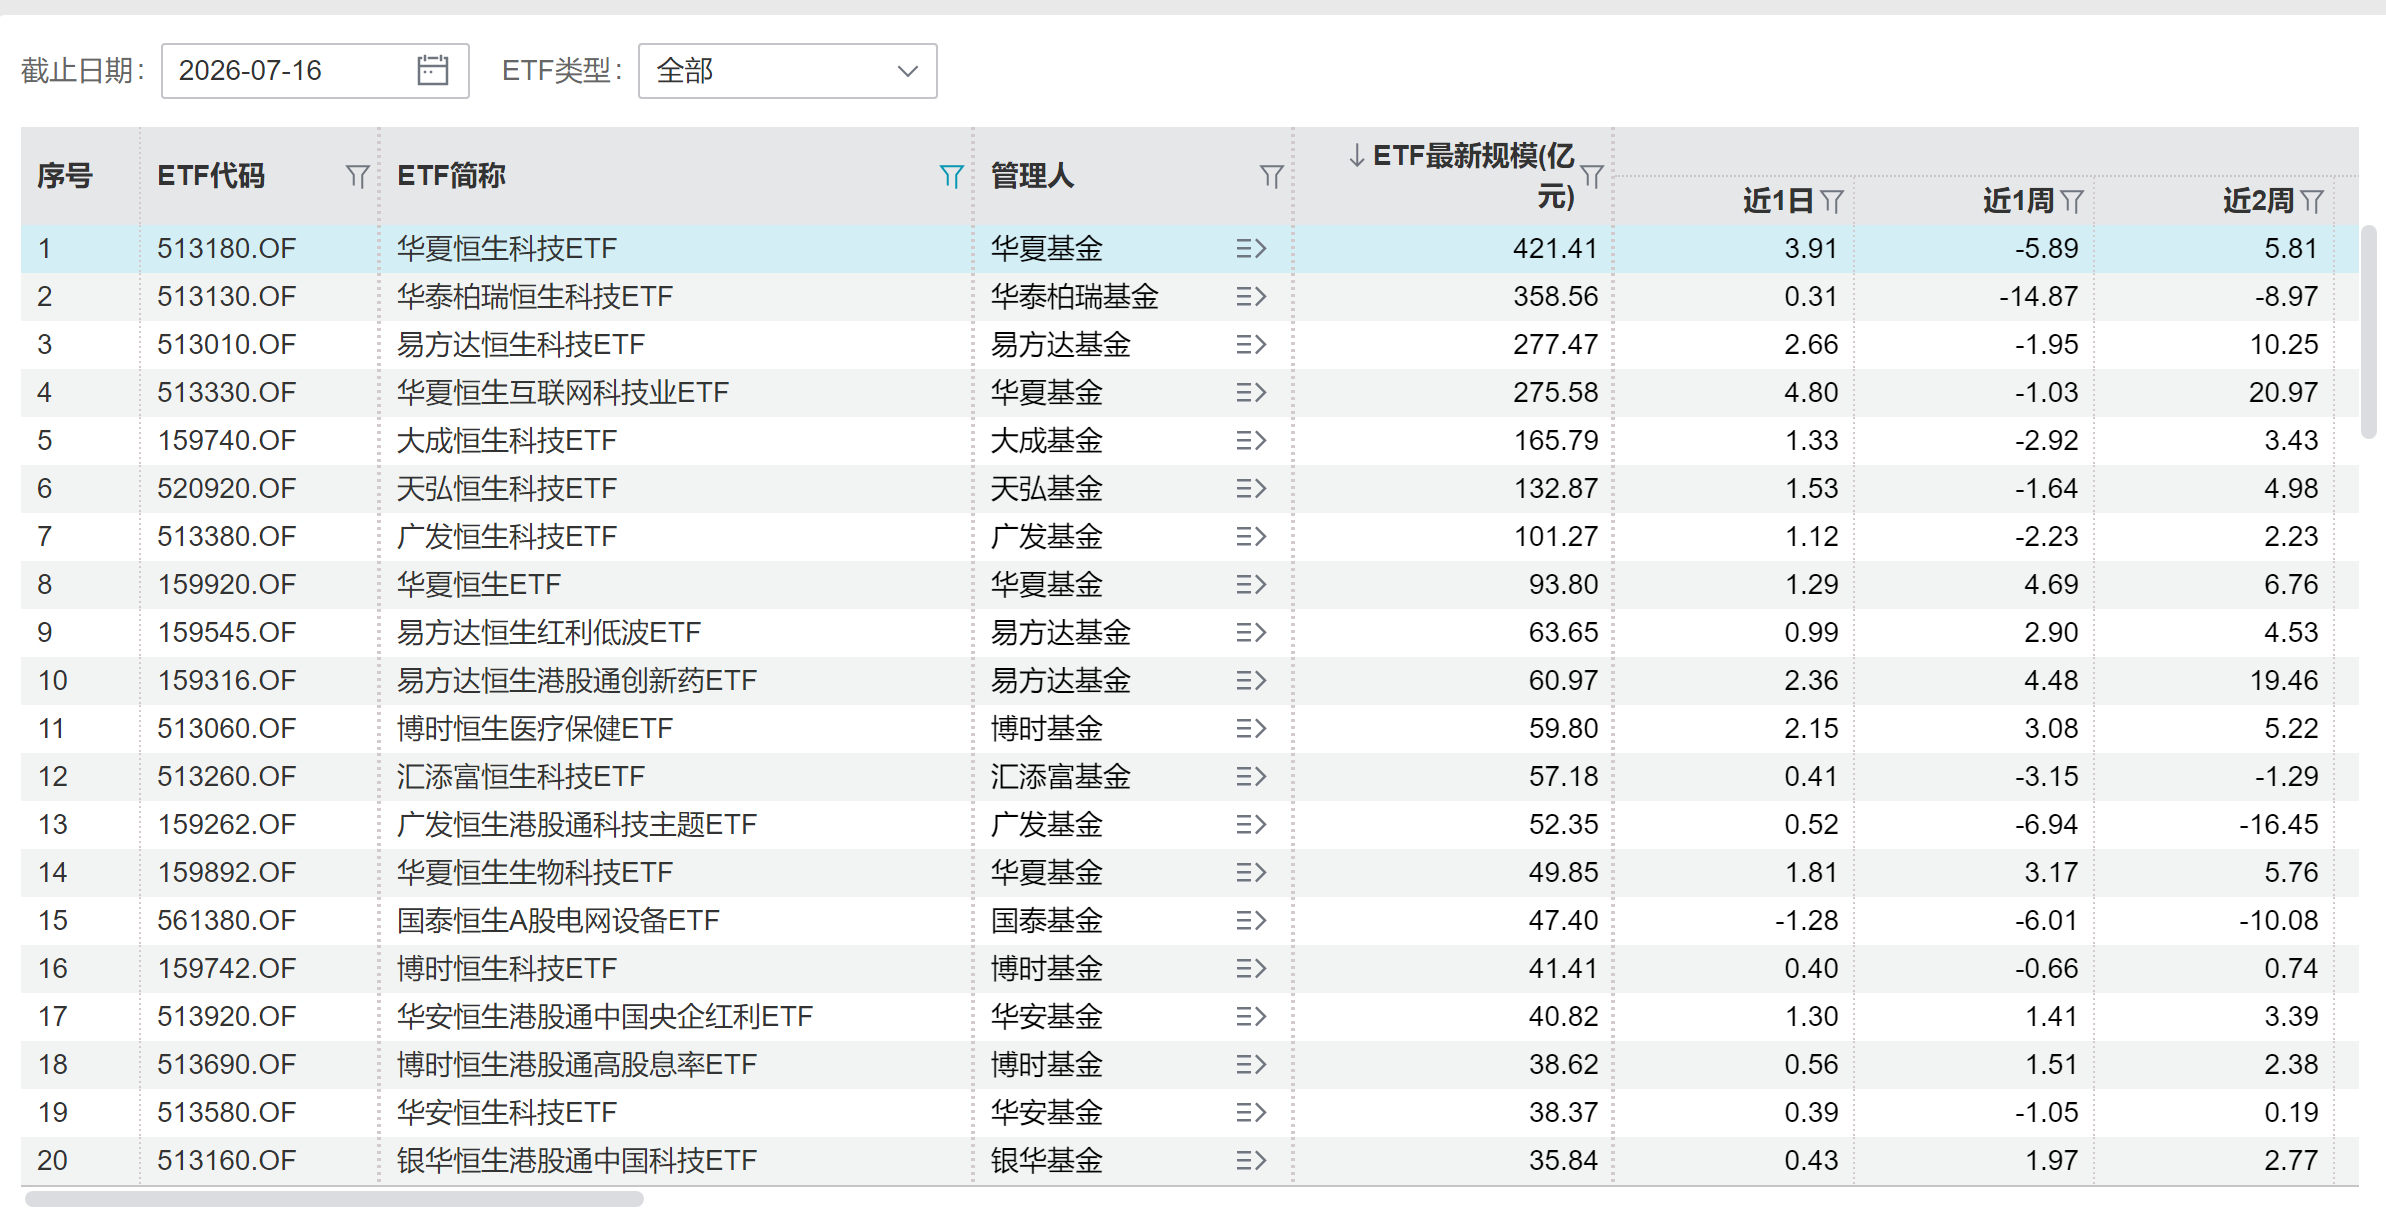Select the 华夏恒生互联网科技业ETF name cell
The height and width of the screenshot is (1214, 2386).
pyautogui.click(x=563, y=392)
